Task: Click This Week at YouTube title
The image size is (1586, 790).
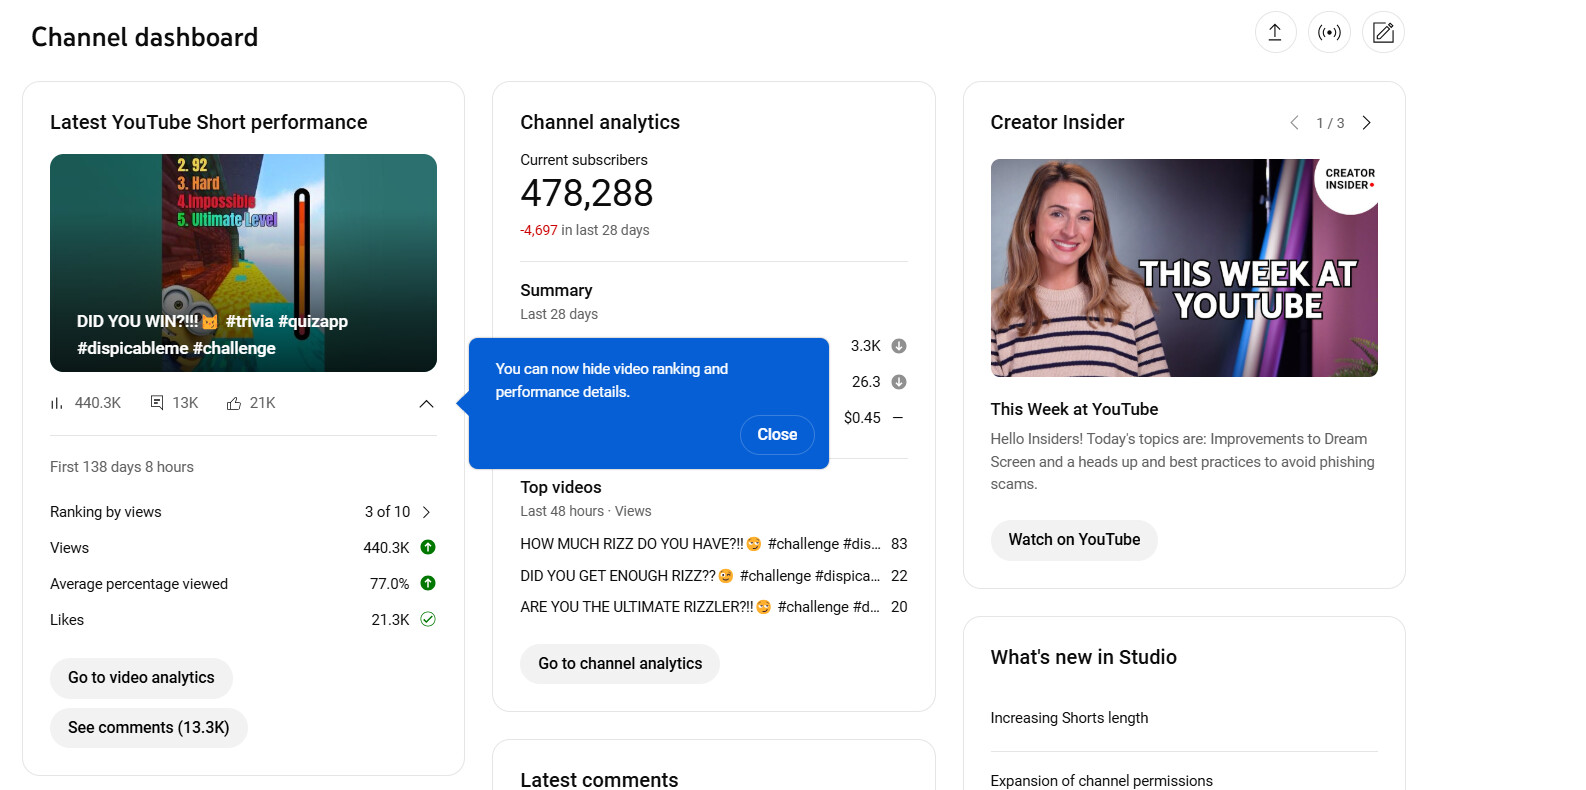Action: tap(1074, 409)
